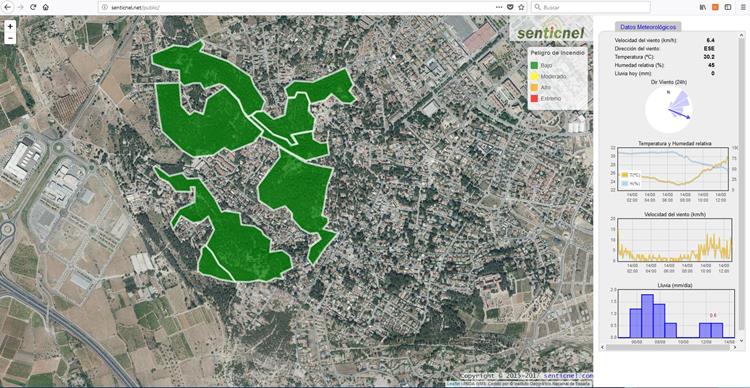This screenshot has width=750, height=388.
Task: Open the Firefox library icon
Action: click(703, 7)
